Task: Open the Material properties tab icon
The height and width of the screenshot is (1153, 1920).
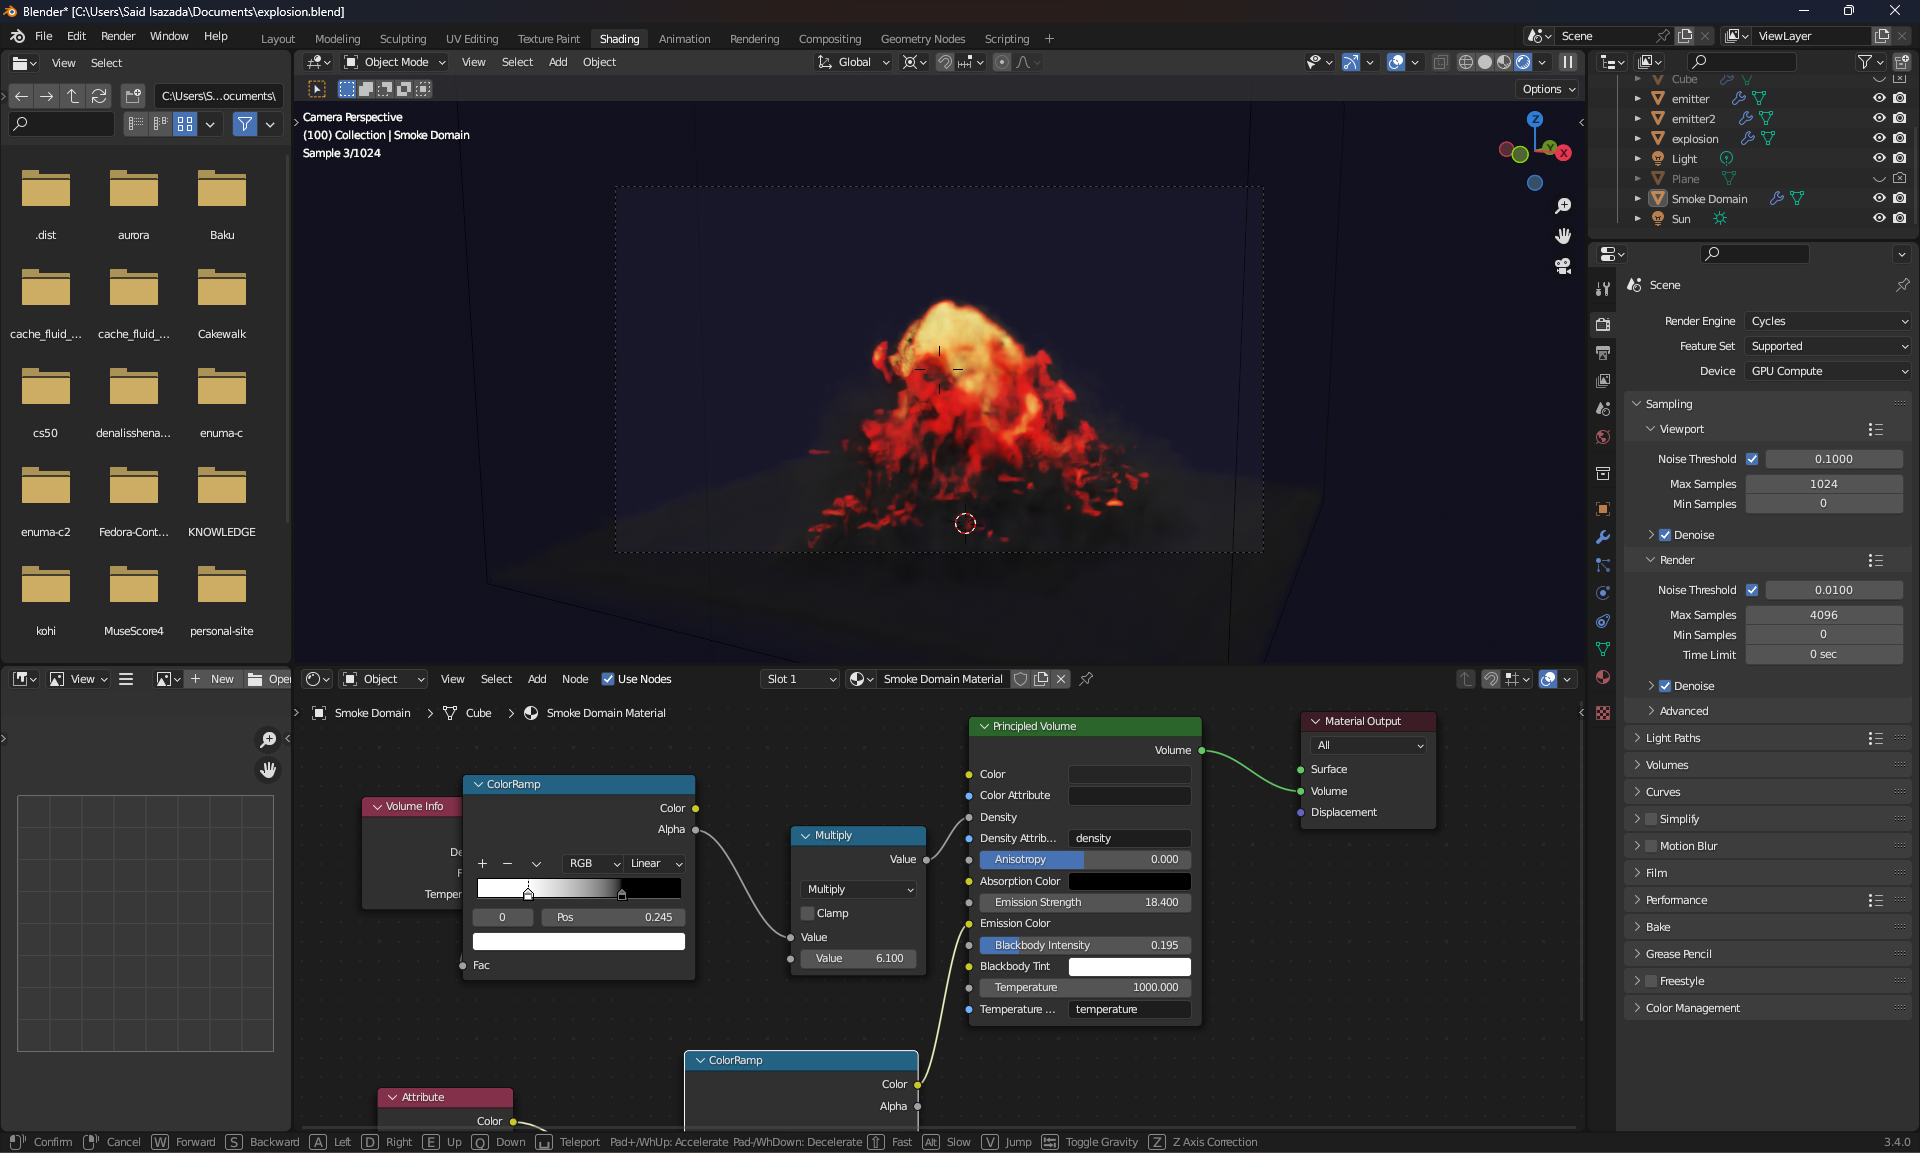Action: pyautogui.click(x=1603, y=677)
